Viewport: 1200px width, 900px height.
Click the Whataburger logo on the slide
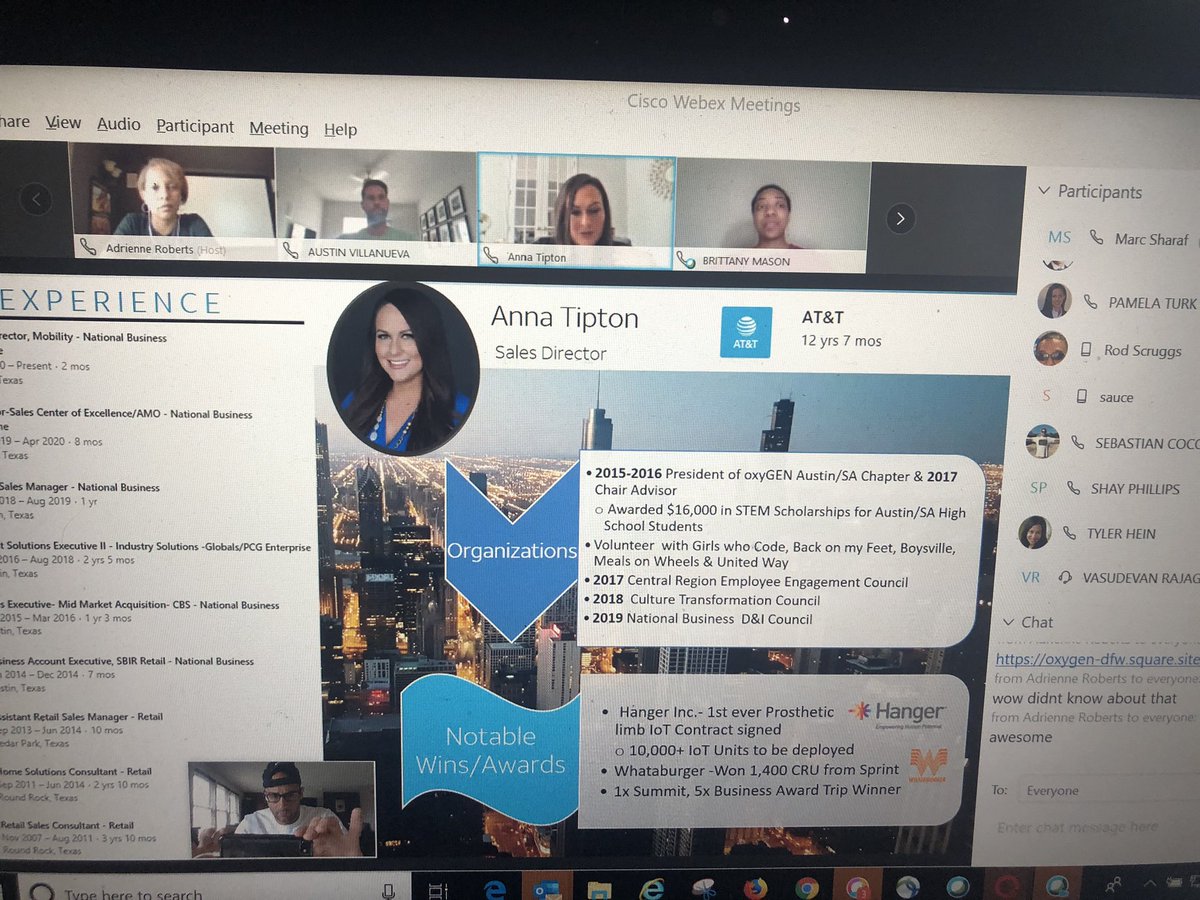928,766
